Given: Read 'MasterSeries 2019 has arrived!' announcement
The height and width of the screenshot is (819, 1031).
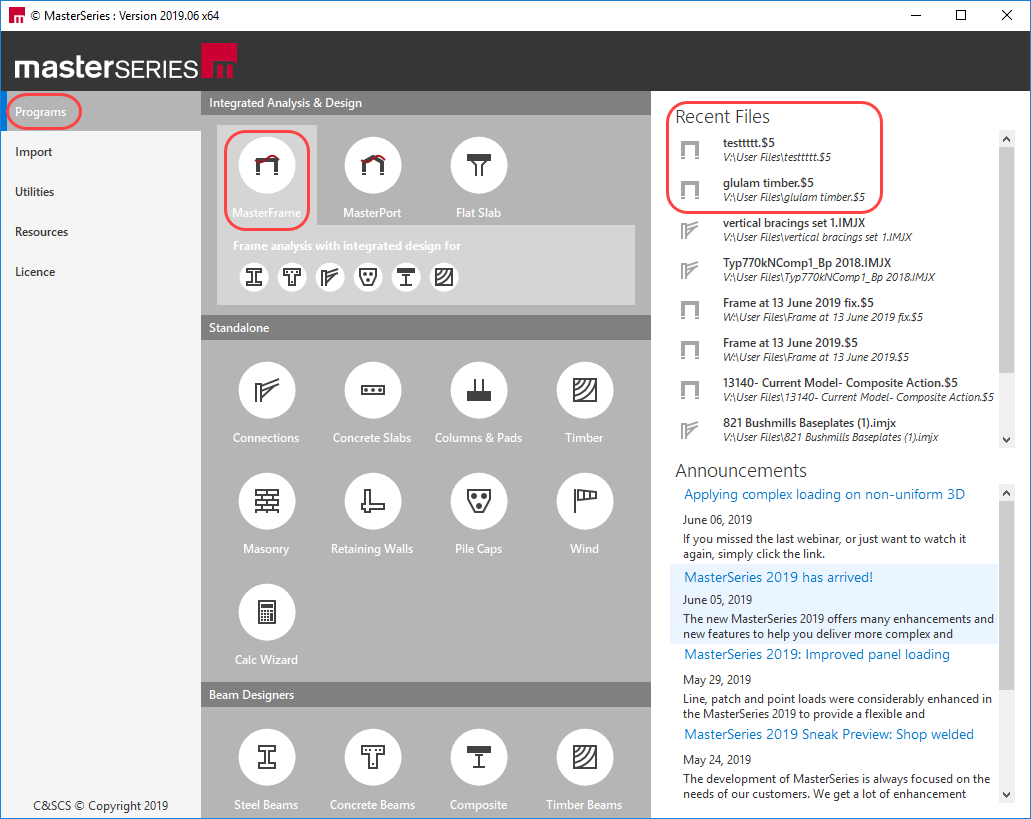Looking at the screenshot, I should 778,577.
